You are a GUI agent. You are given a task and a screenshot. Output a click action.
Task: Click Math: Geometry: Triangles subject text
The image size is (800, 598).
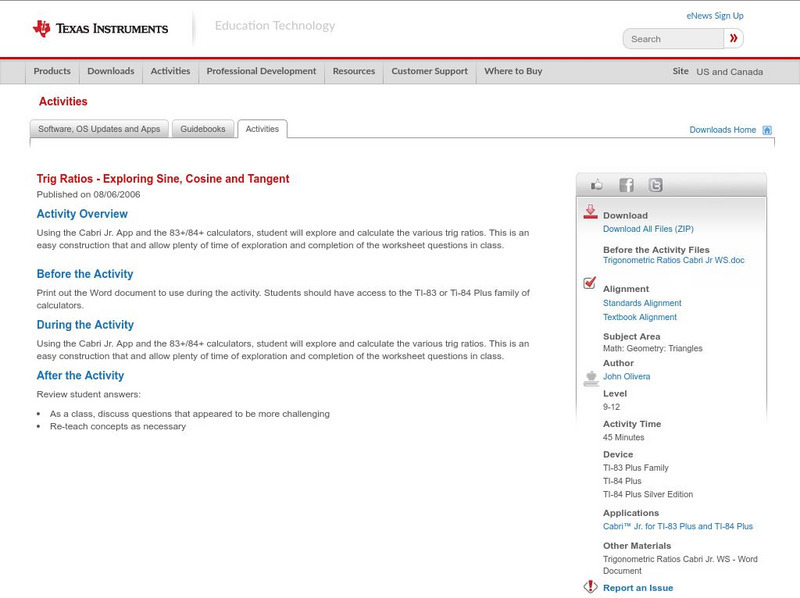pyautogui.click(x=653, y=348)
